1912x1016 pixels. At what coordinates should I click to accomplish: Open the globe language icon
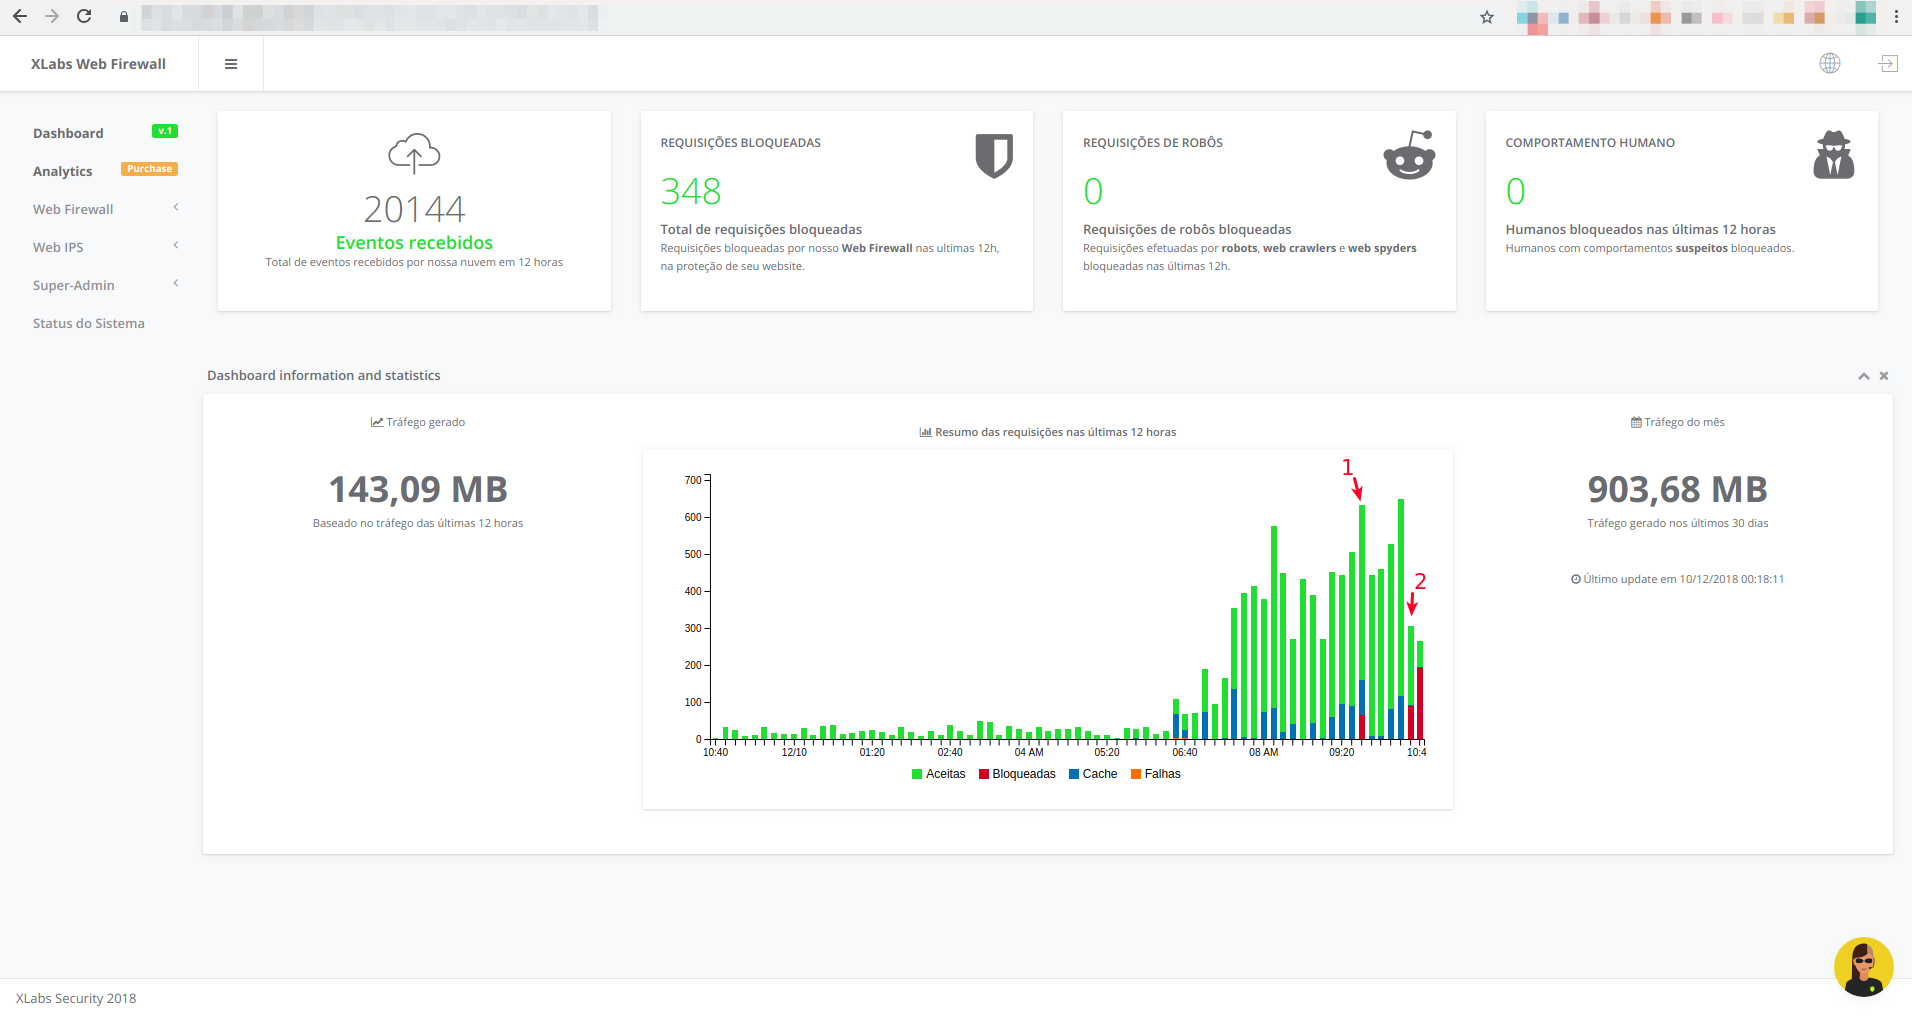(1830, 63)
